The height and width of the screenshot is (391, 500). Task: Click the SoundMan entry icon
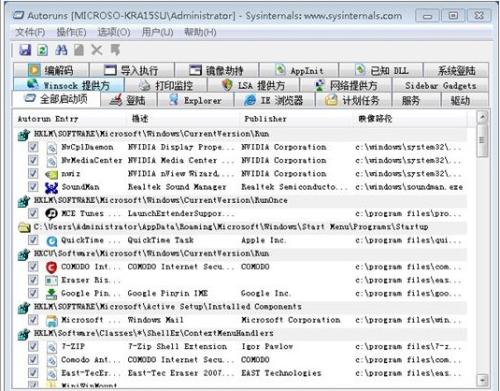pos(51,187)
